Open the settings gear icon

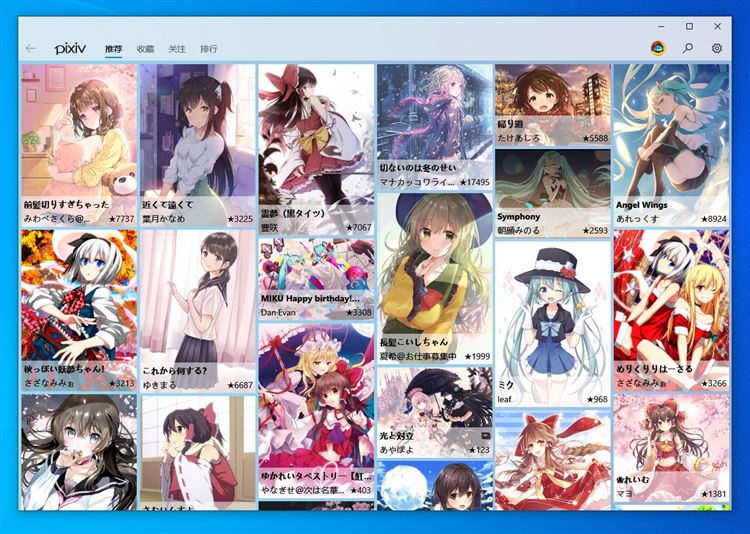[x=717, y=48]
